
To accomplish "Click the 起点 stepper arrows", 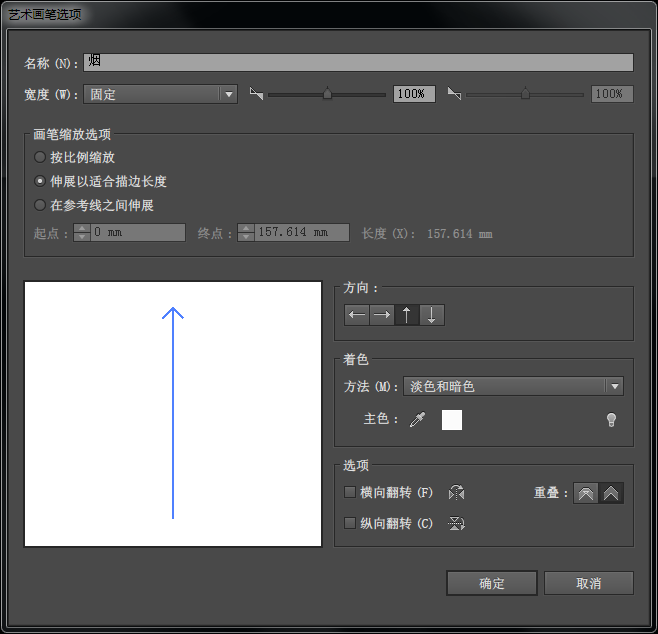I will [x=82, y=232].
